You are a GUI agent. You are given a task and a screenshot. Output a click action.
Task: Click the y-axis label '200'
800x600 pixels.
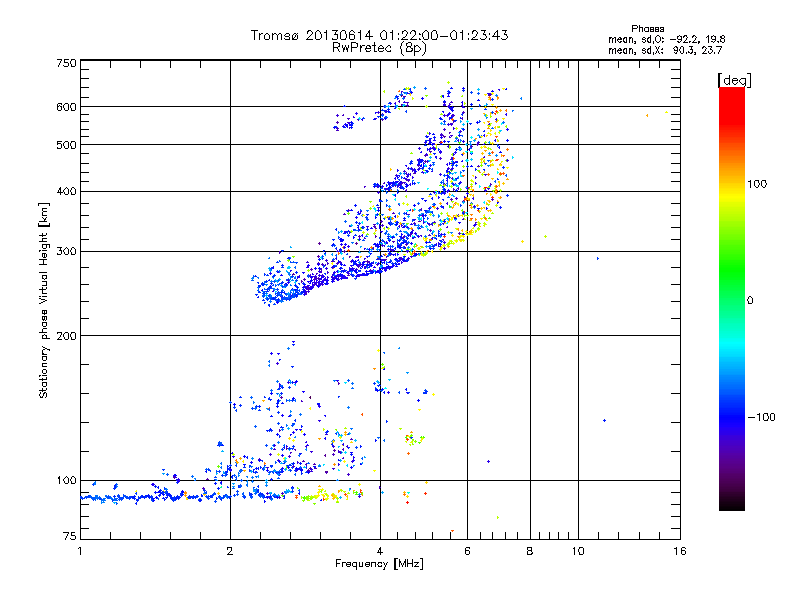click(x=66, y=336)
